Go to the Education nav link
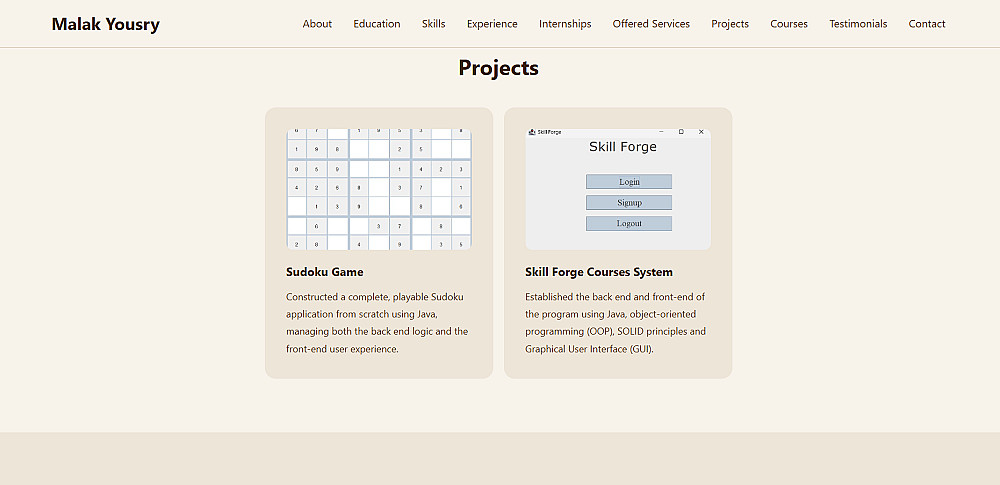The width and height of the screenshot is (1000, 485). tap(376, 24)
